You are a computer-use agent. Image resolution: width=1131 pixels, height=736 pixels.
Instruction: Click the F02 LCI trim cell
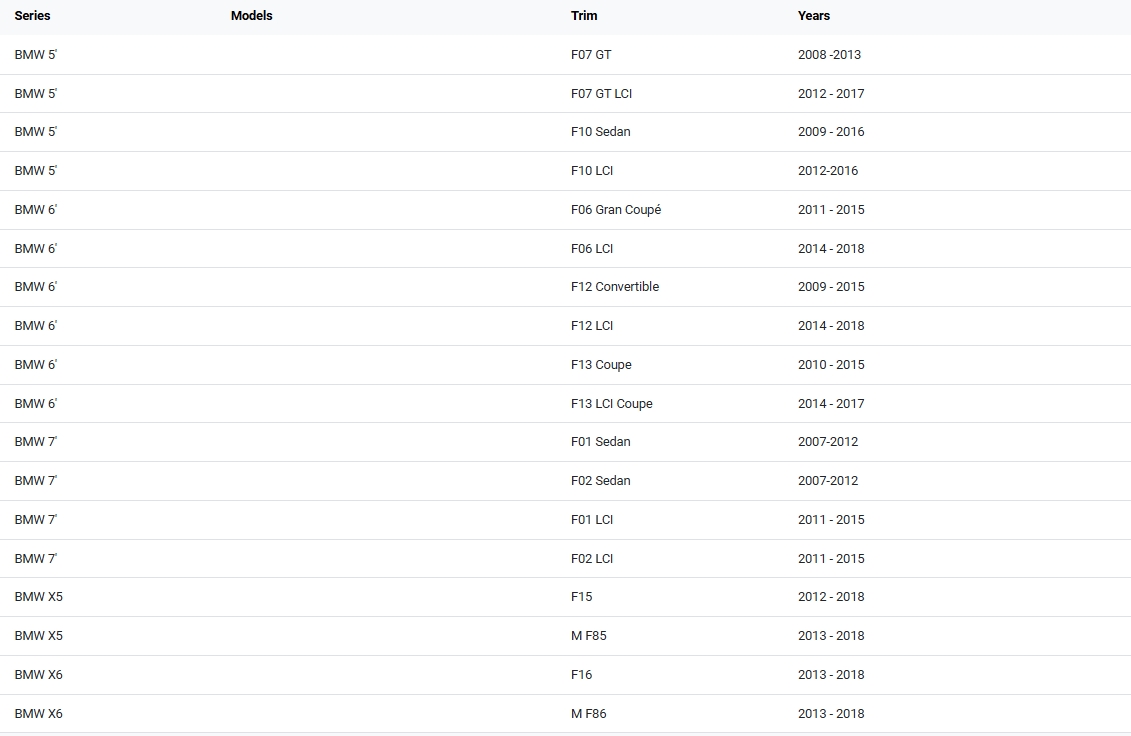(592, 559)
